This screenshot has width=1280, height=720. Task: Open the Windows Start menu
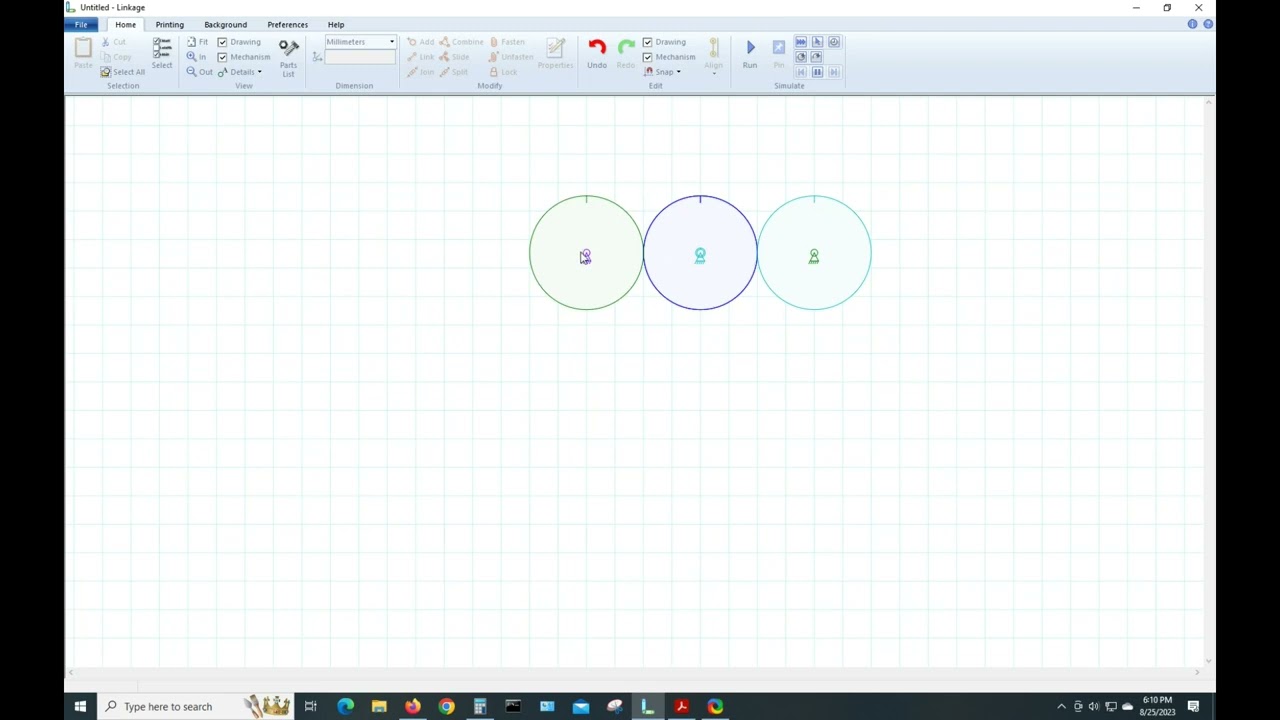click(x=80, y=706)
